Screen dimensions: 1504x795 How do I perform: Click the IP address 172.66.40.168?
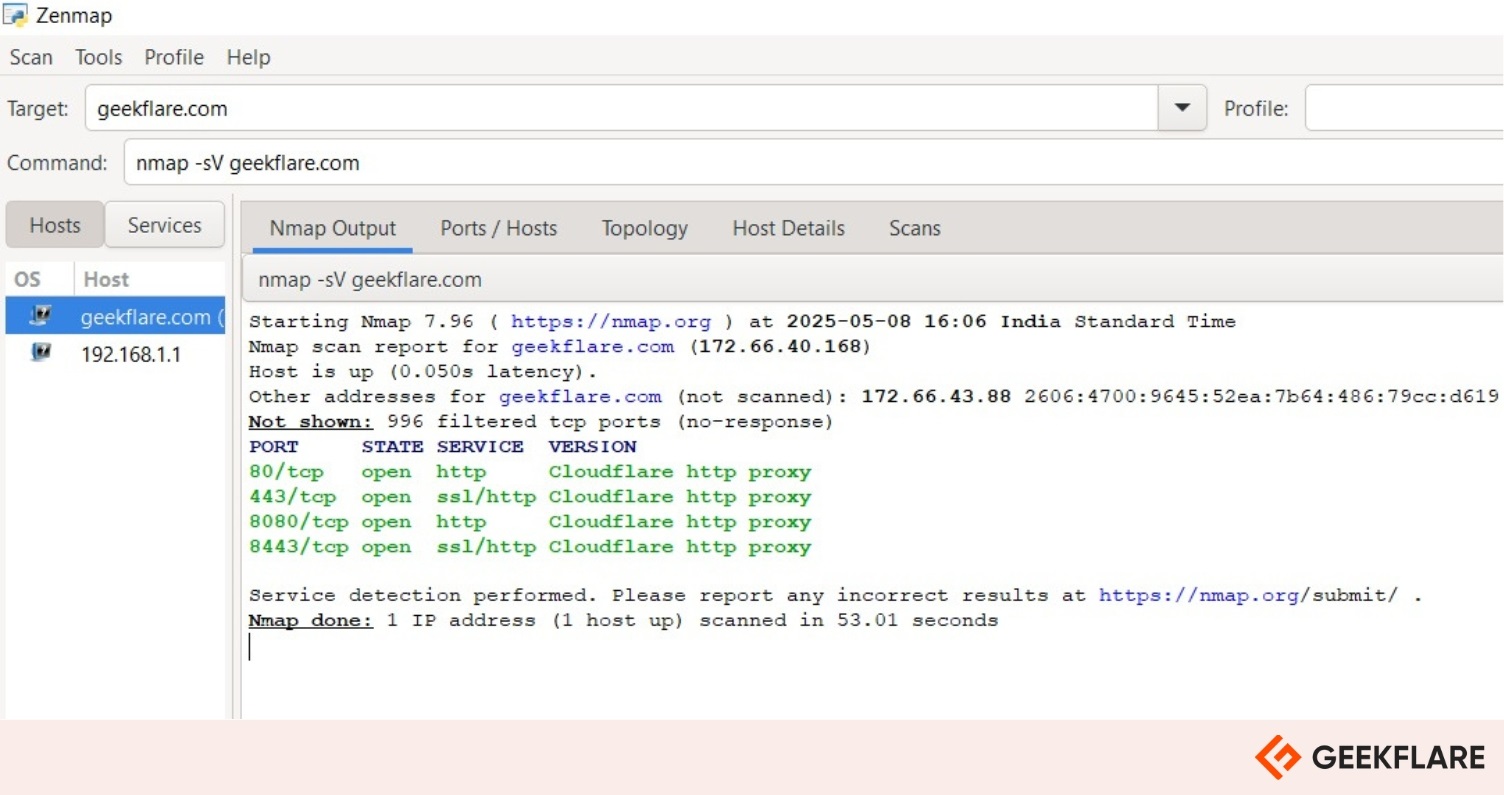(x=779, y=346)
